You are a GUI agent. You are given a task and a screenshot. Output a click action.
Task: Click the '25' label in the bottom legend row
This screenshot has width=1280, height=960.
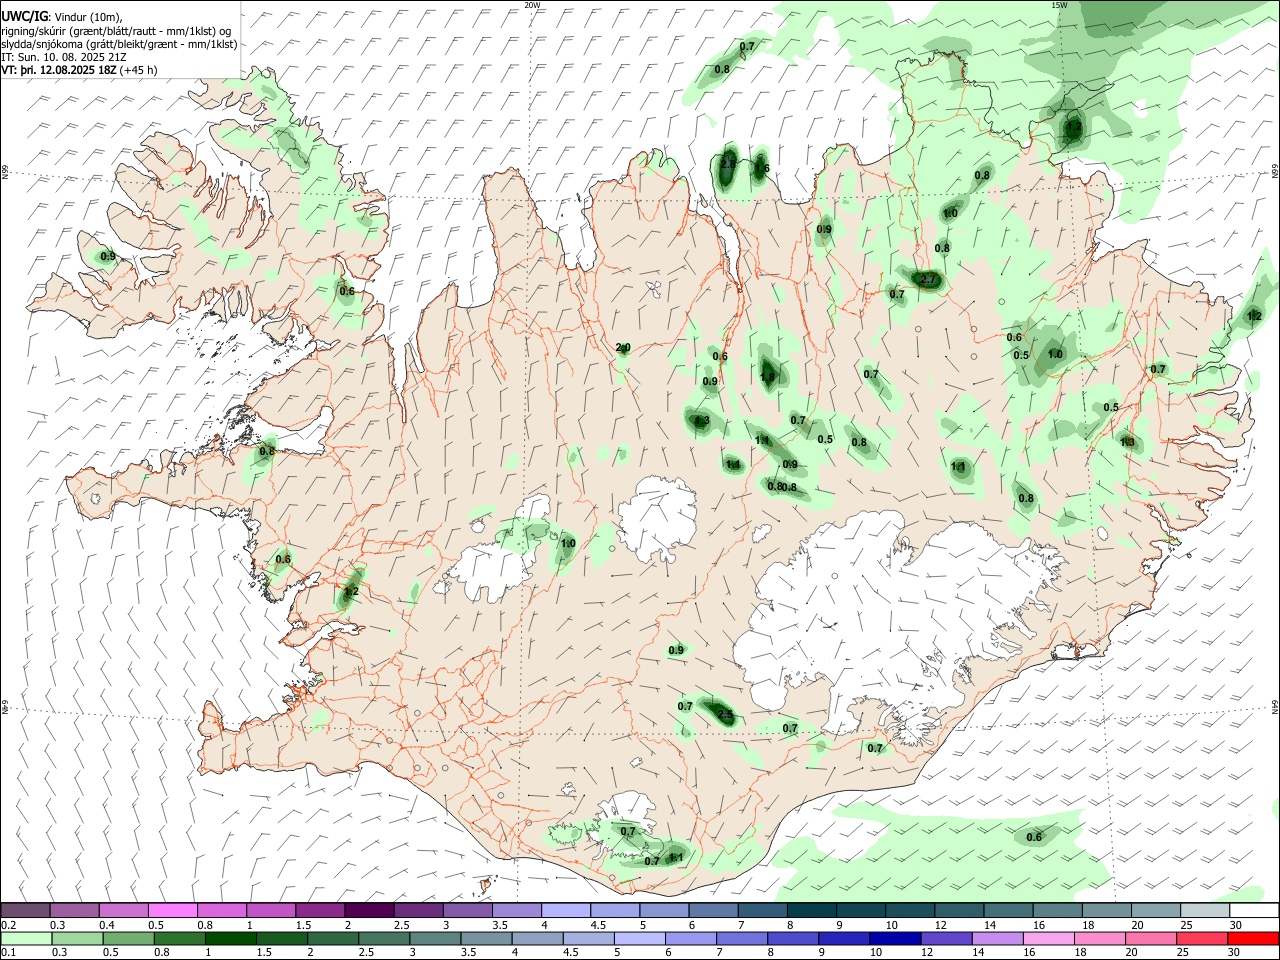(1182, 953)
